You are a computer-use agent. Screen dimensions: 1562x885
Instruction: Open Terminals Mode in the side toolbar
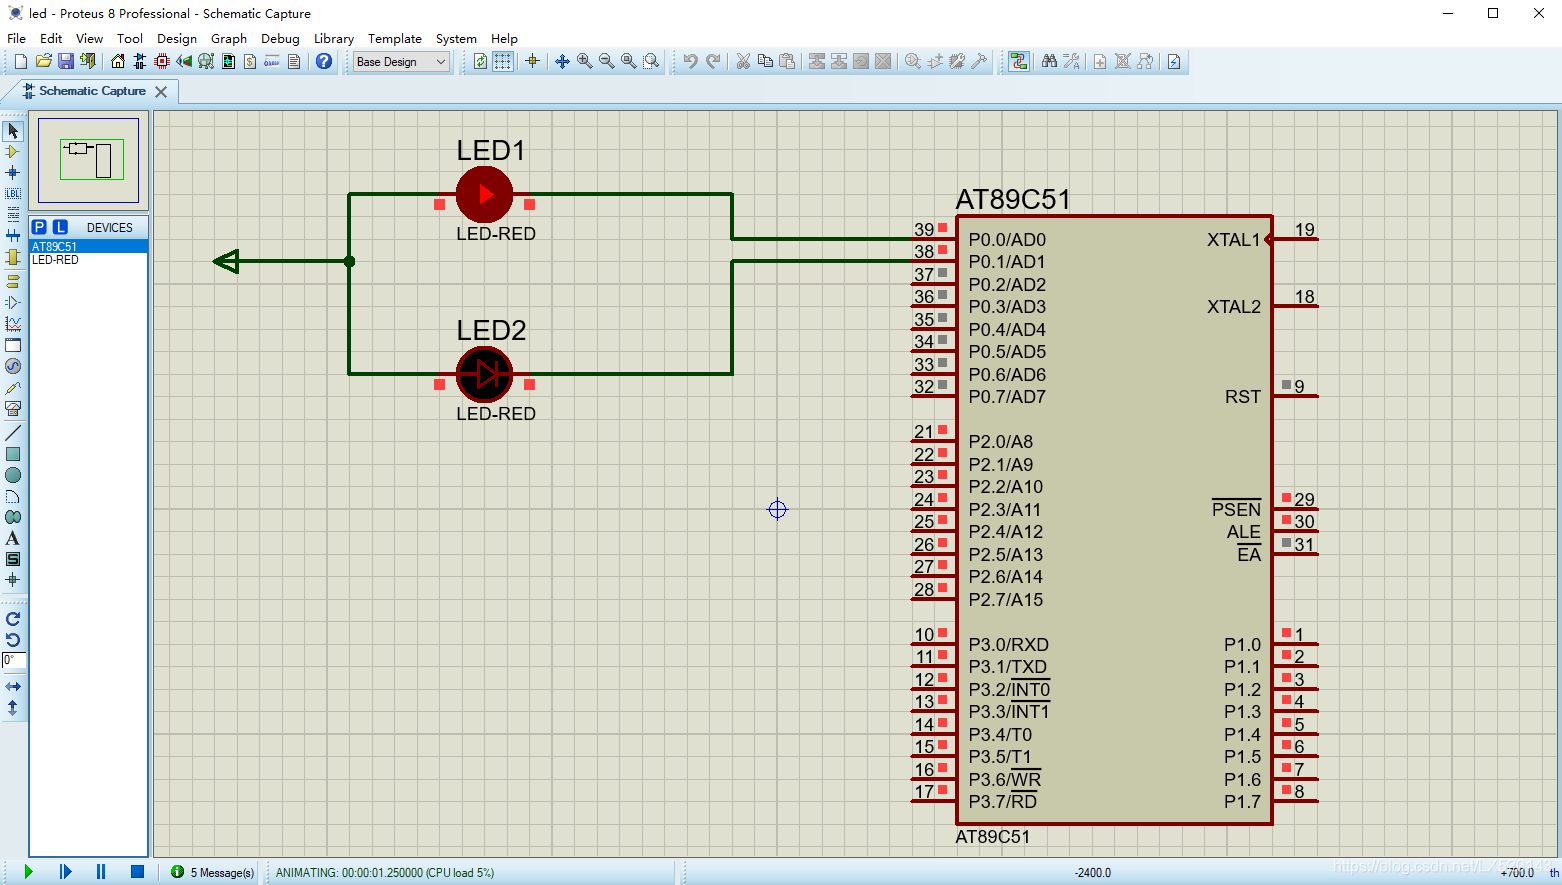coord(13,281)
